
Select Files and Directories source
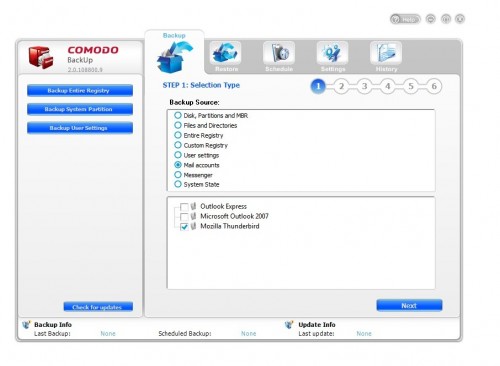pyautogui.click(x=178, y=125)
